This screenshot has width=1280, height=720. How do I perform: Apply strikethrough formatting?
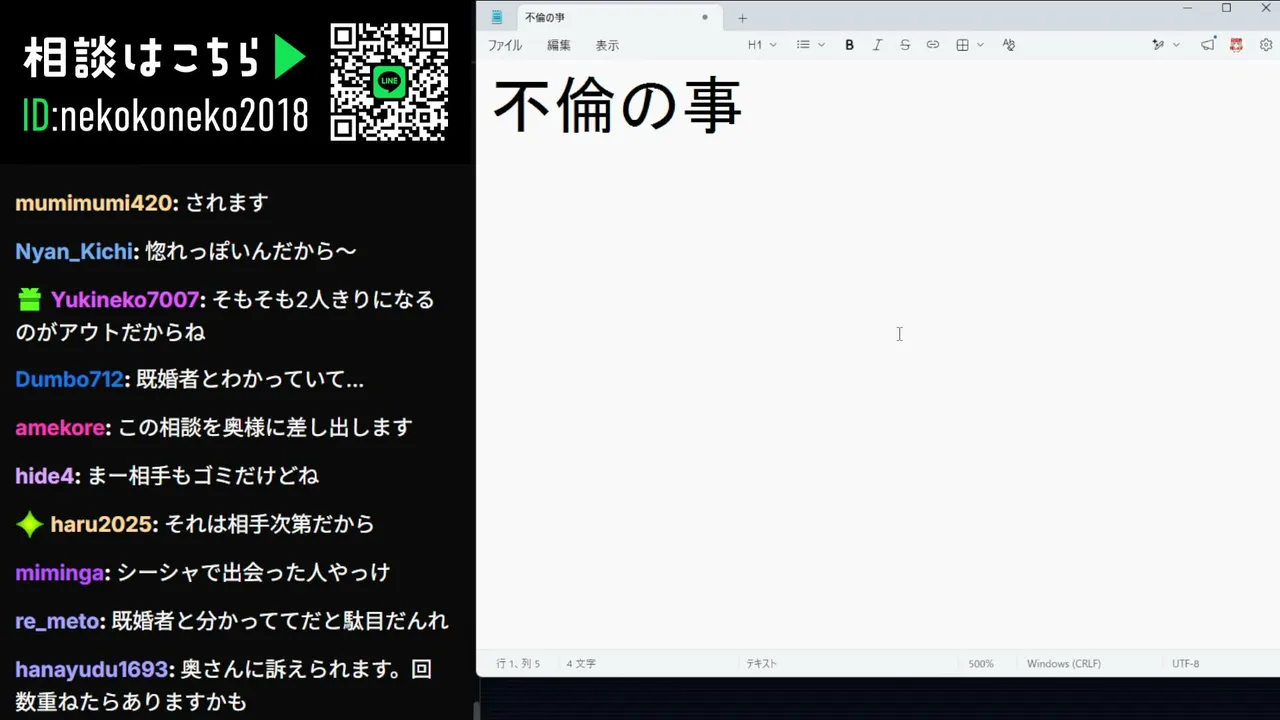(905, 45)
